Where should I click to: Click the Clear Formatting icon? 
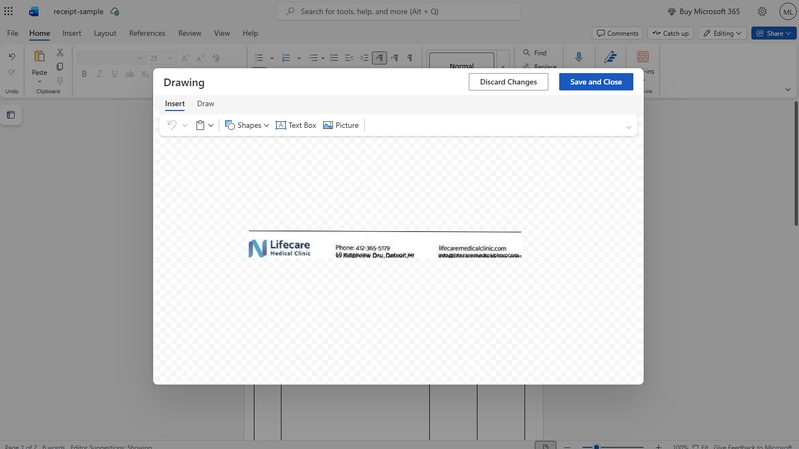tap(216, 58)
